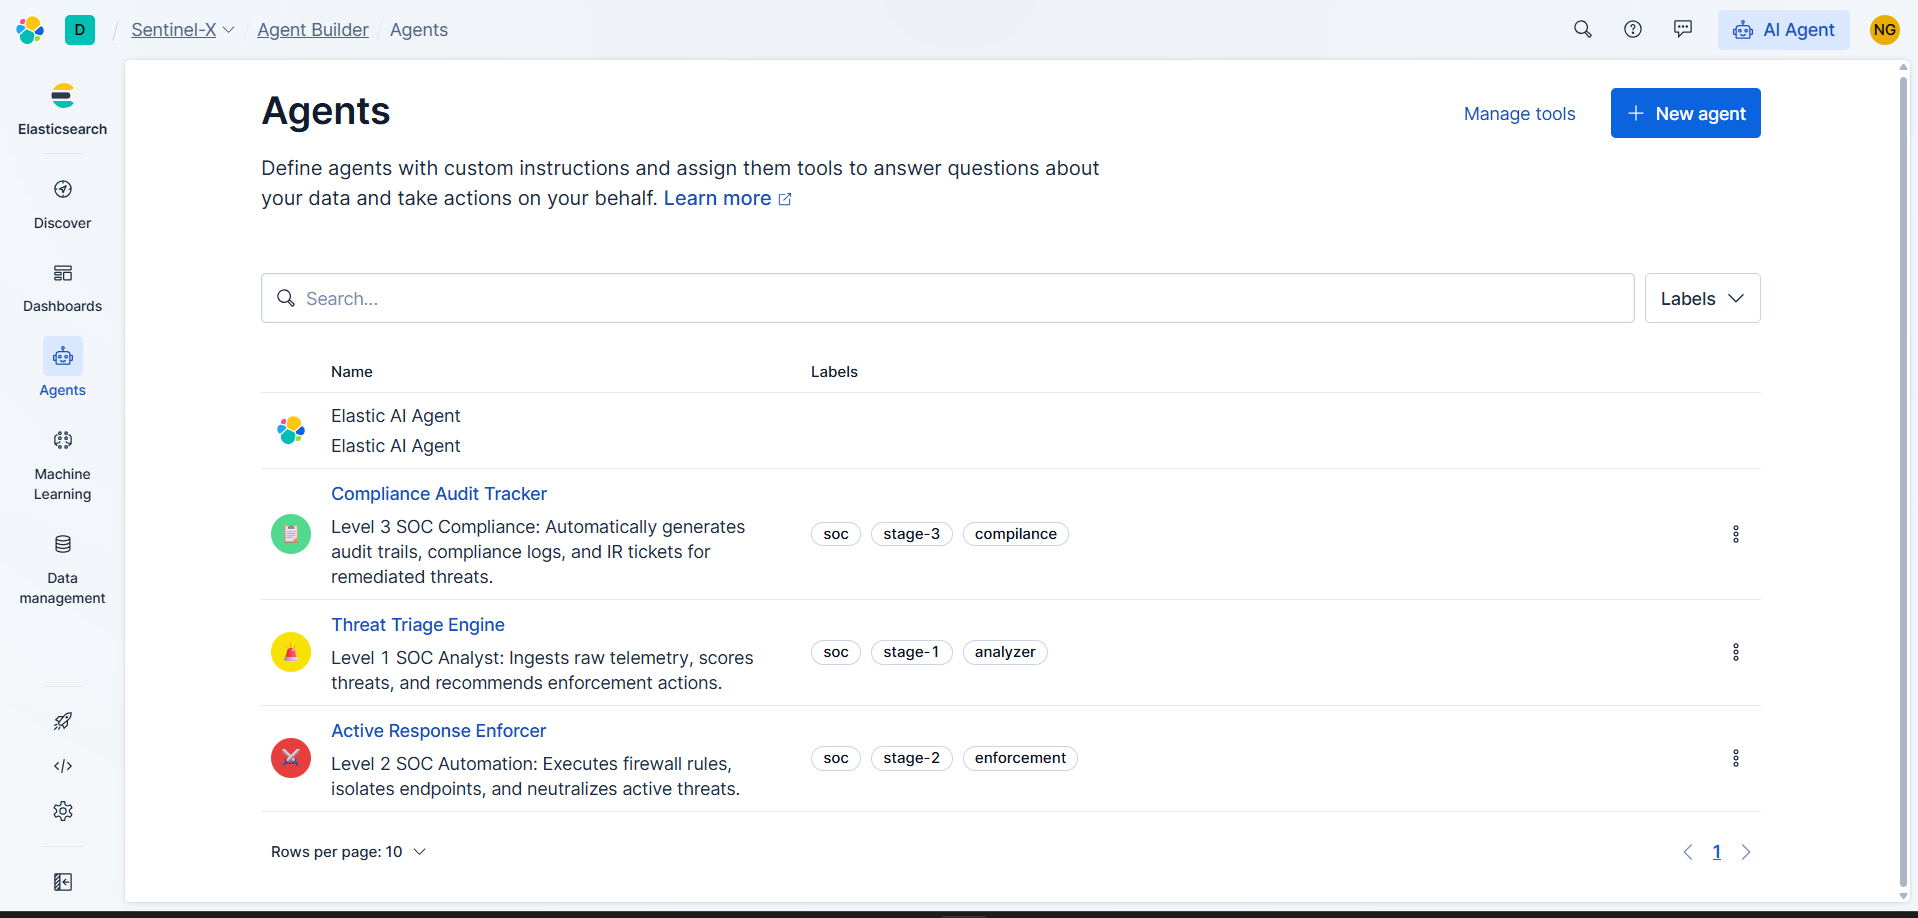Click the rocket launch icon
The image size is (1918, 918).
(x=63, y=721)
